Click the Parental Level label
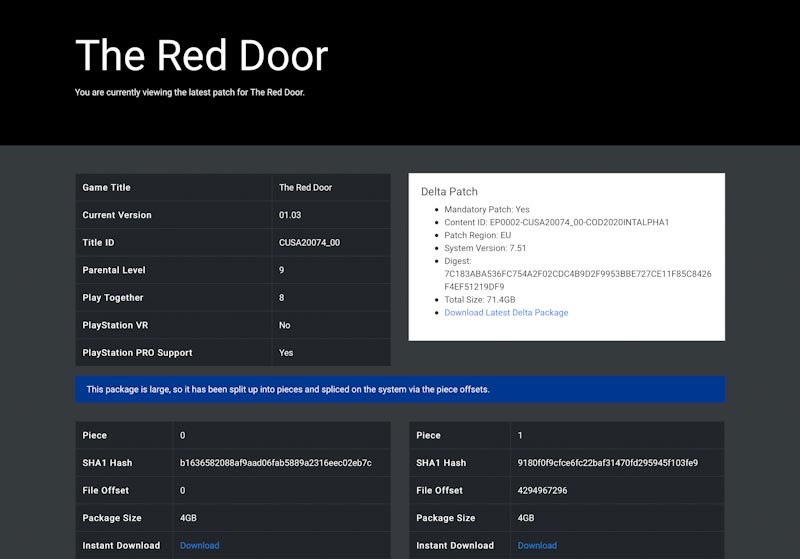800x559 pixels. [x=114, y=270]
